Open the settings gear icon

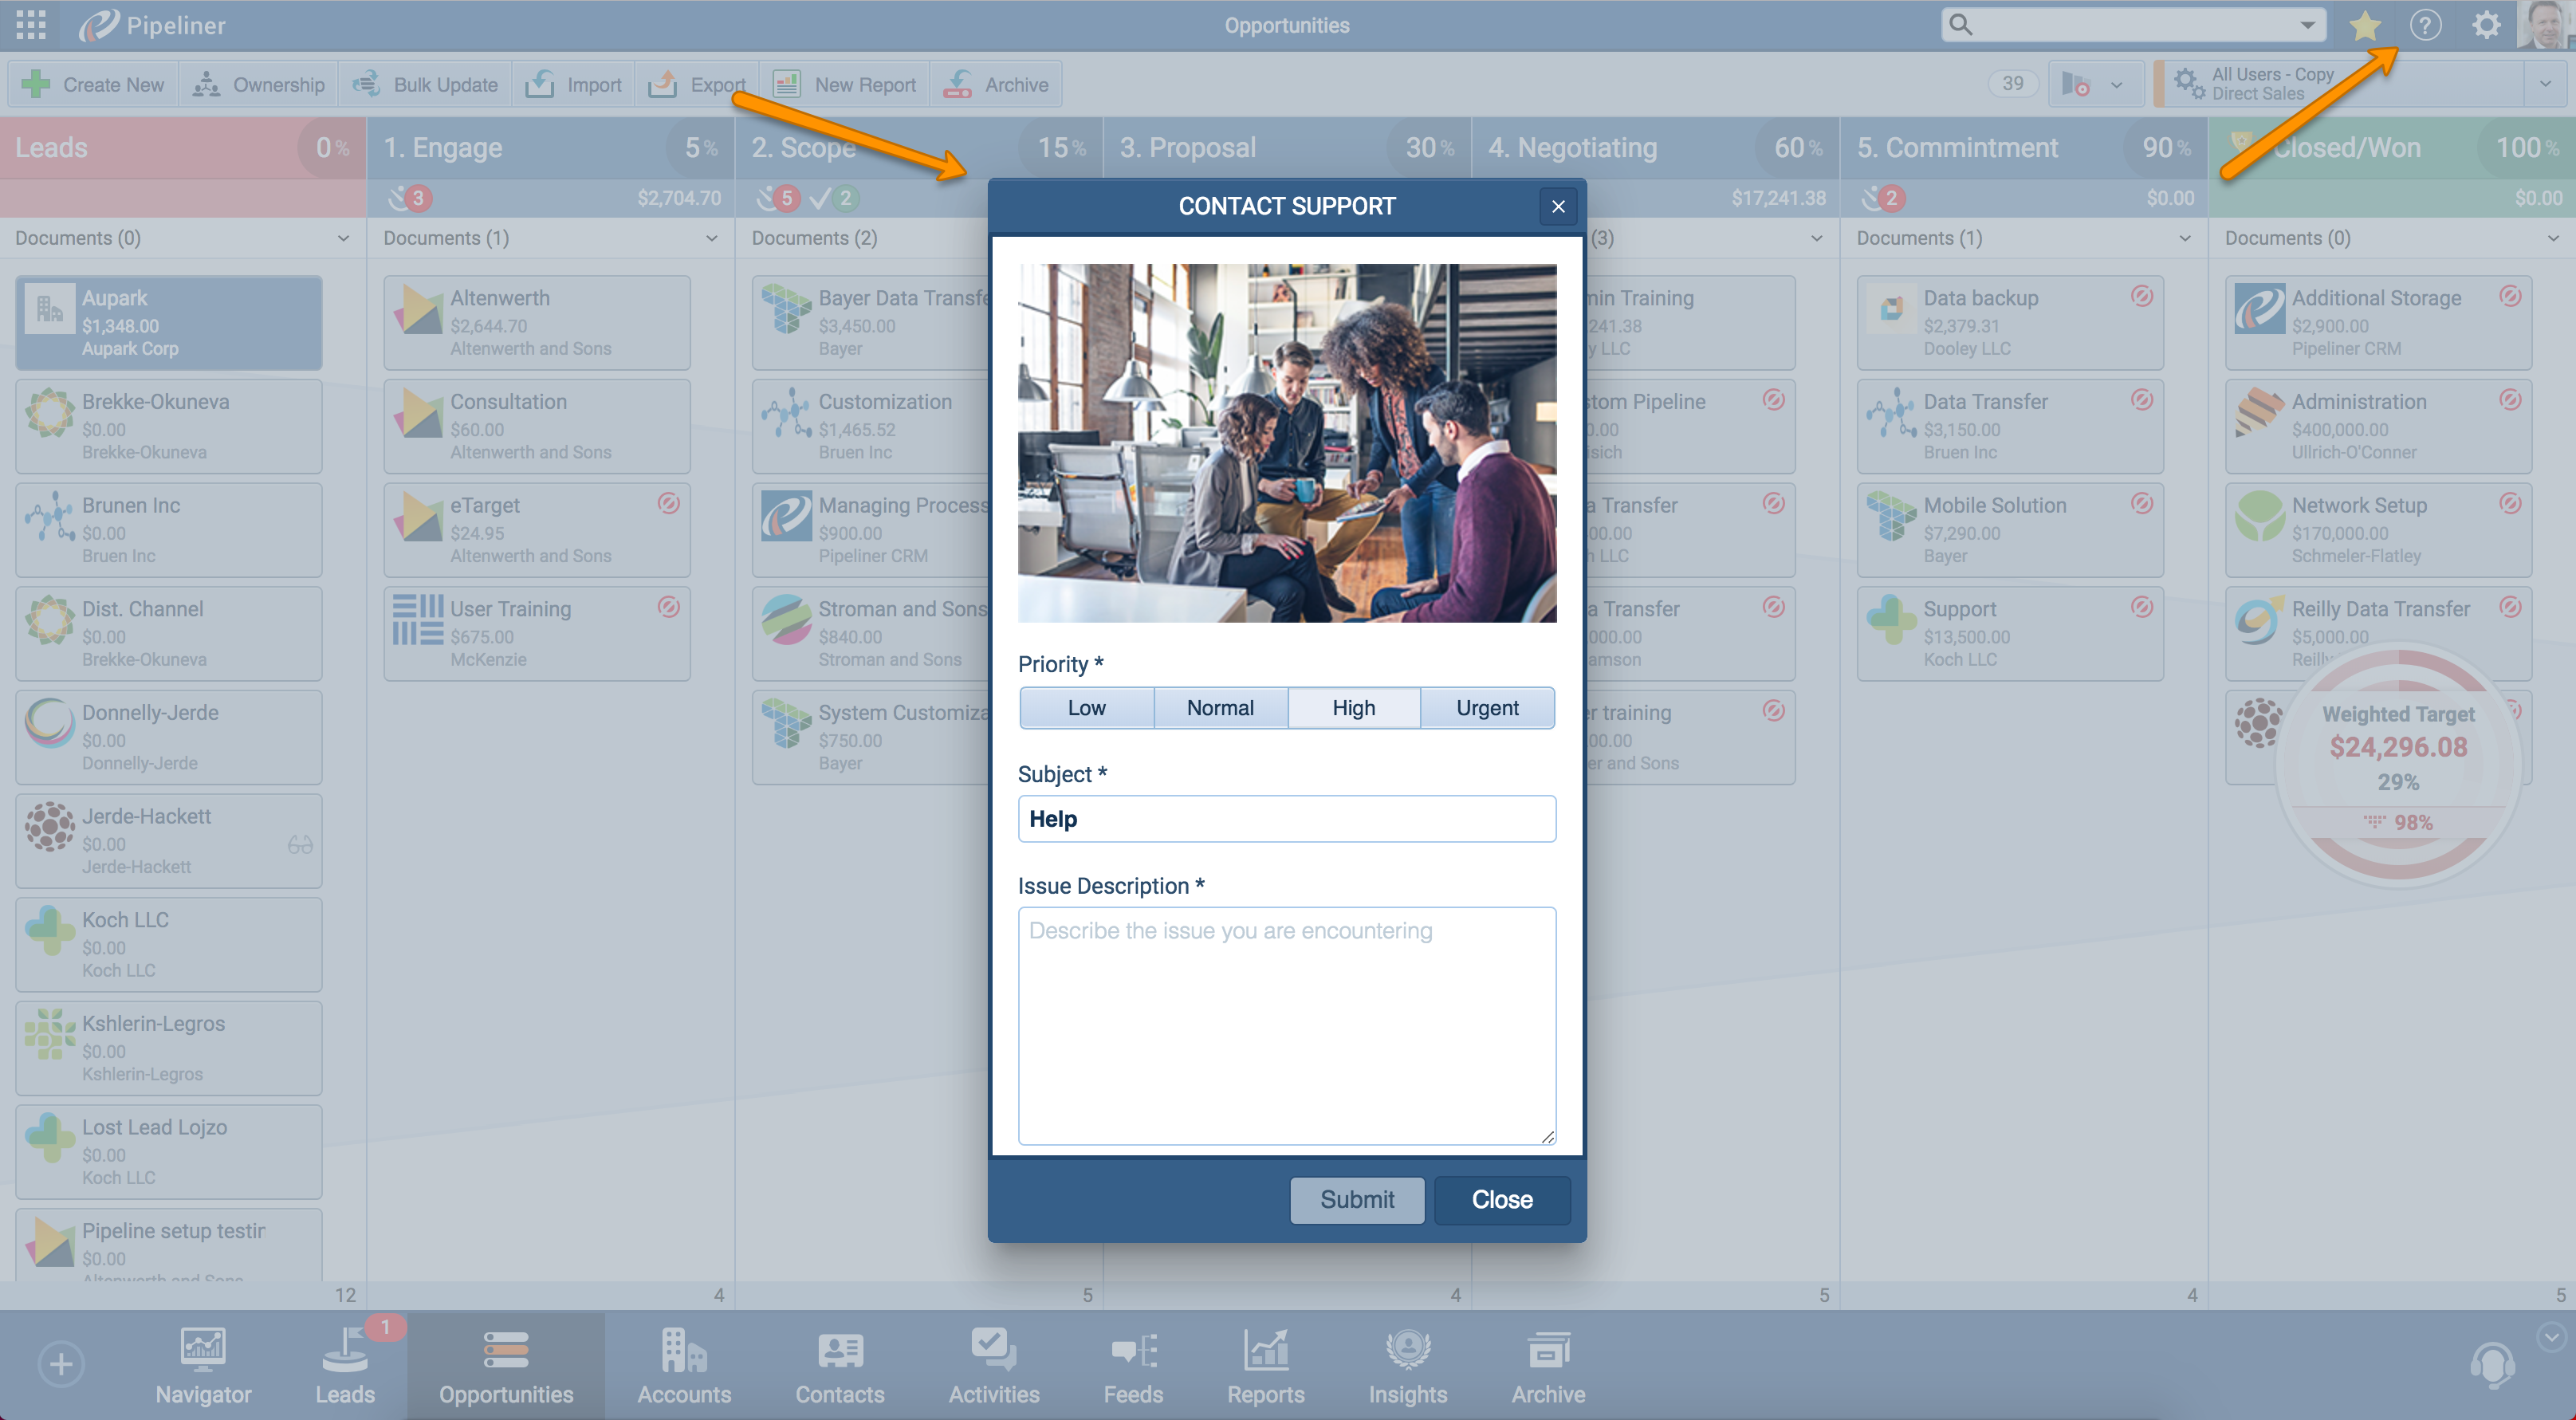[x=2486, y=26]
